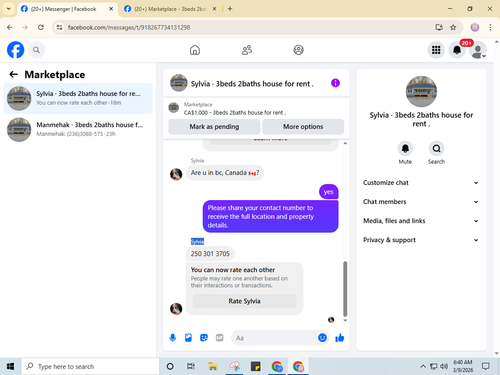Mute the chat using bell icon
500x375 pixels.
coord(405,149)
